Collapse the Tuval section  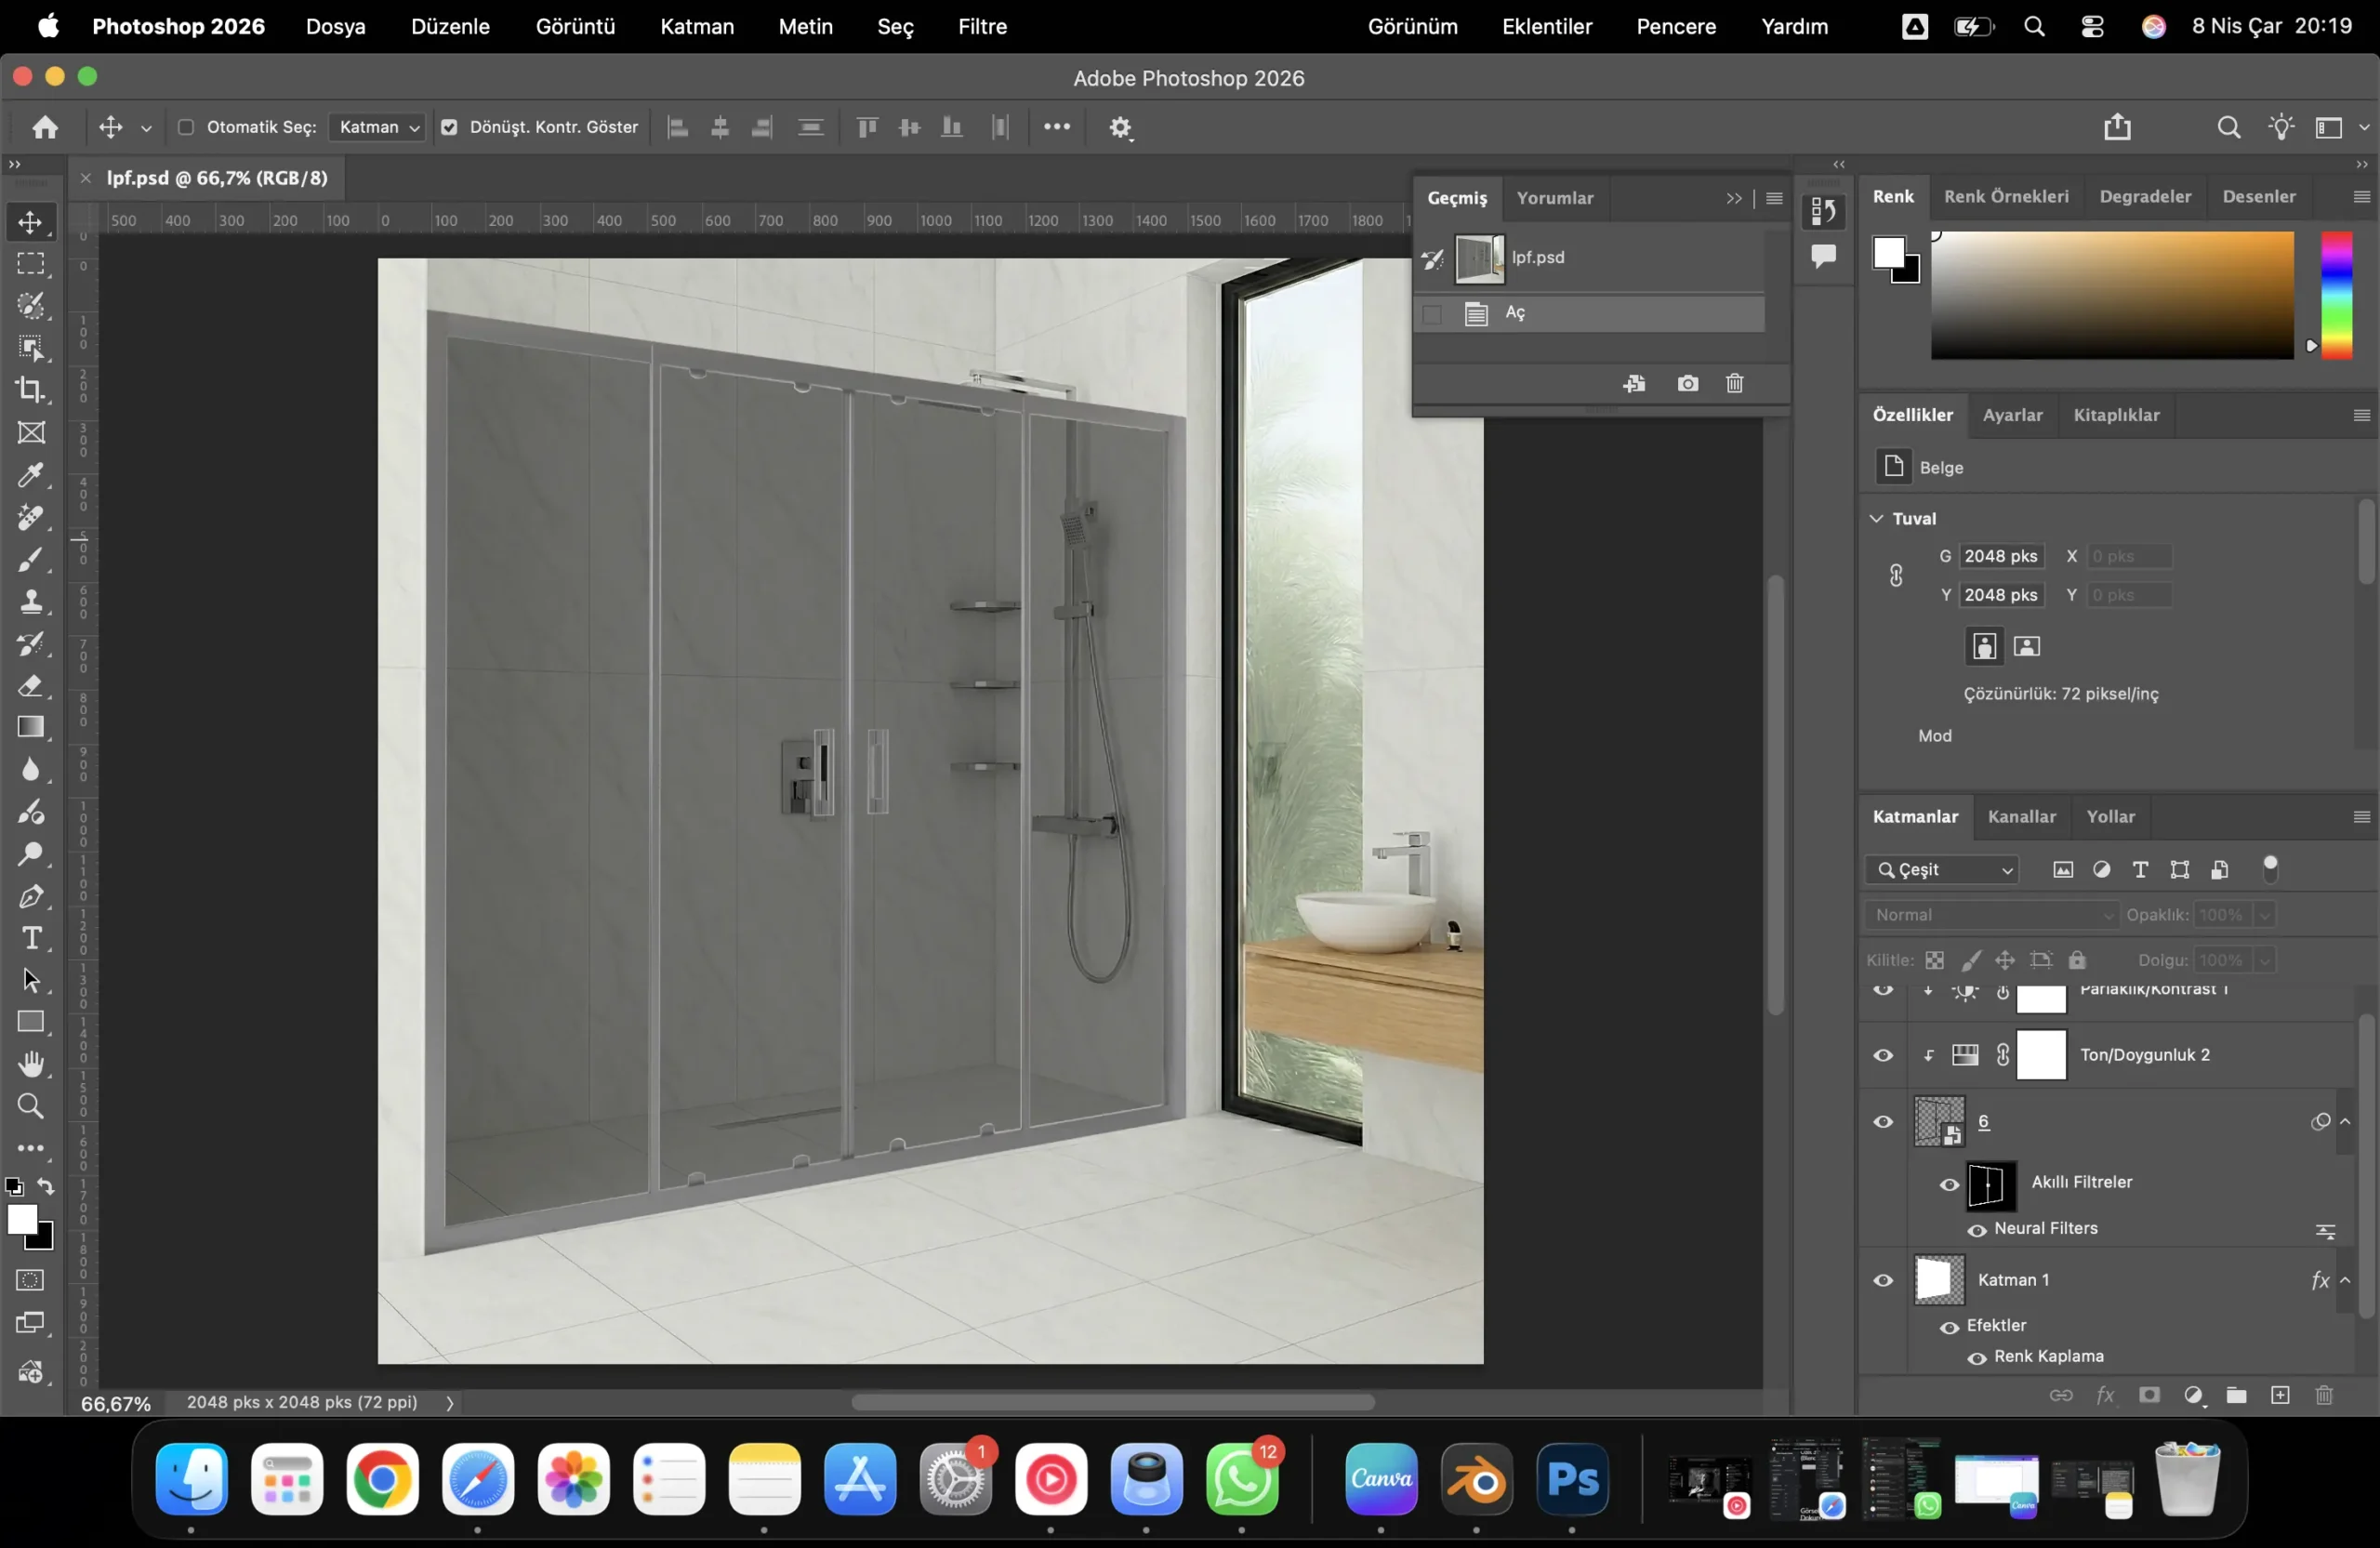click(x=1877, y=518)
